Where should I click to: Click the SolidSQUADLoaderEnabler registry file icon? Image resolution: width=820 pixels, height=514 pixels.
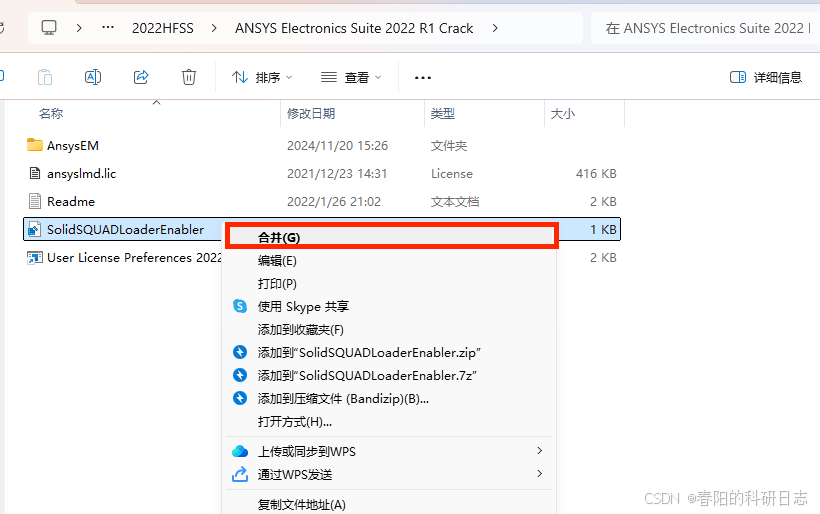(x=35, y=229)
